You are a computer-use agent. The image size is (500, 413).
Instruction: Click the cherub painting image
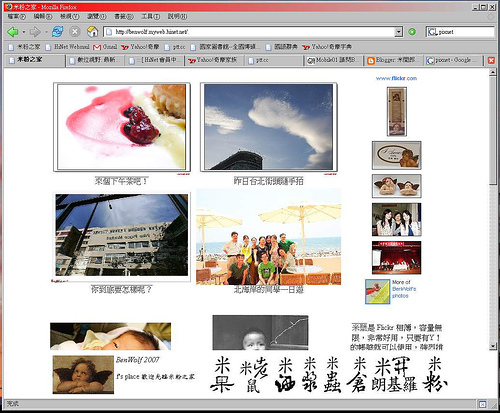click(83, 375)
